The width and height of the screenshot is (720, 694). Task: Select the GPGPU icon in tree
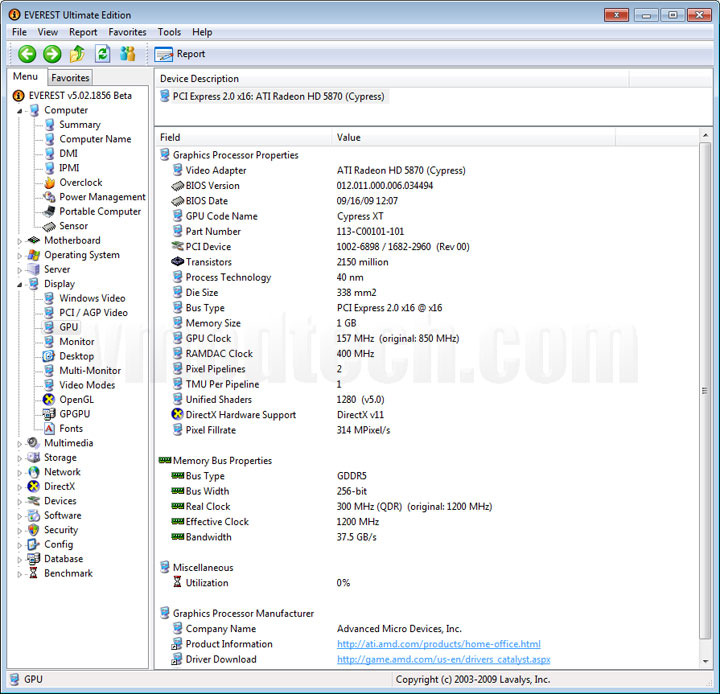[x=49, y=414]
